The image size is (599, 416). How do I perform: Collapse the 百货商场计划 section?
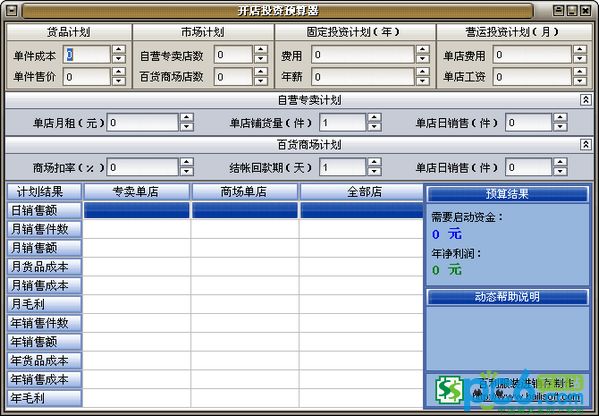pyautogui.click(x=586, y=144)
